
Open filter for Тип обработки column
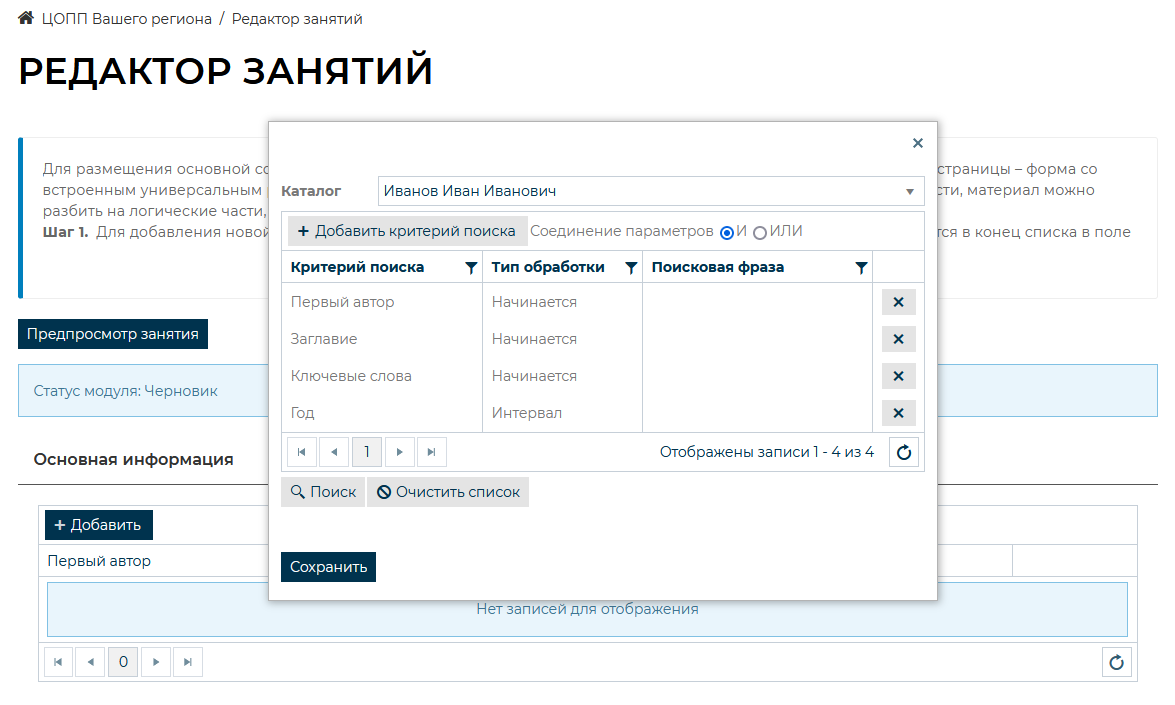(631, 268)
